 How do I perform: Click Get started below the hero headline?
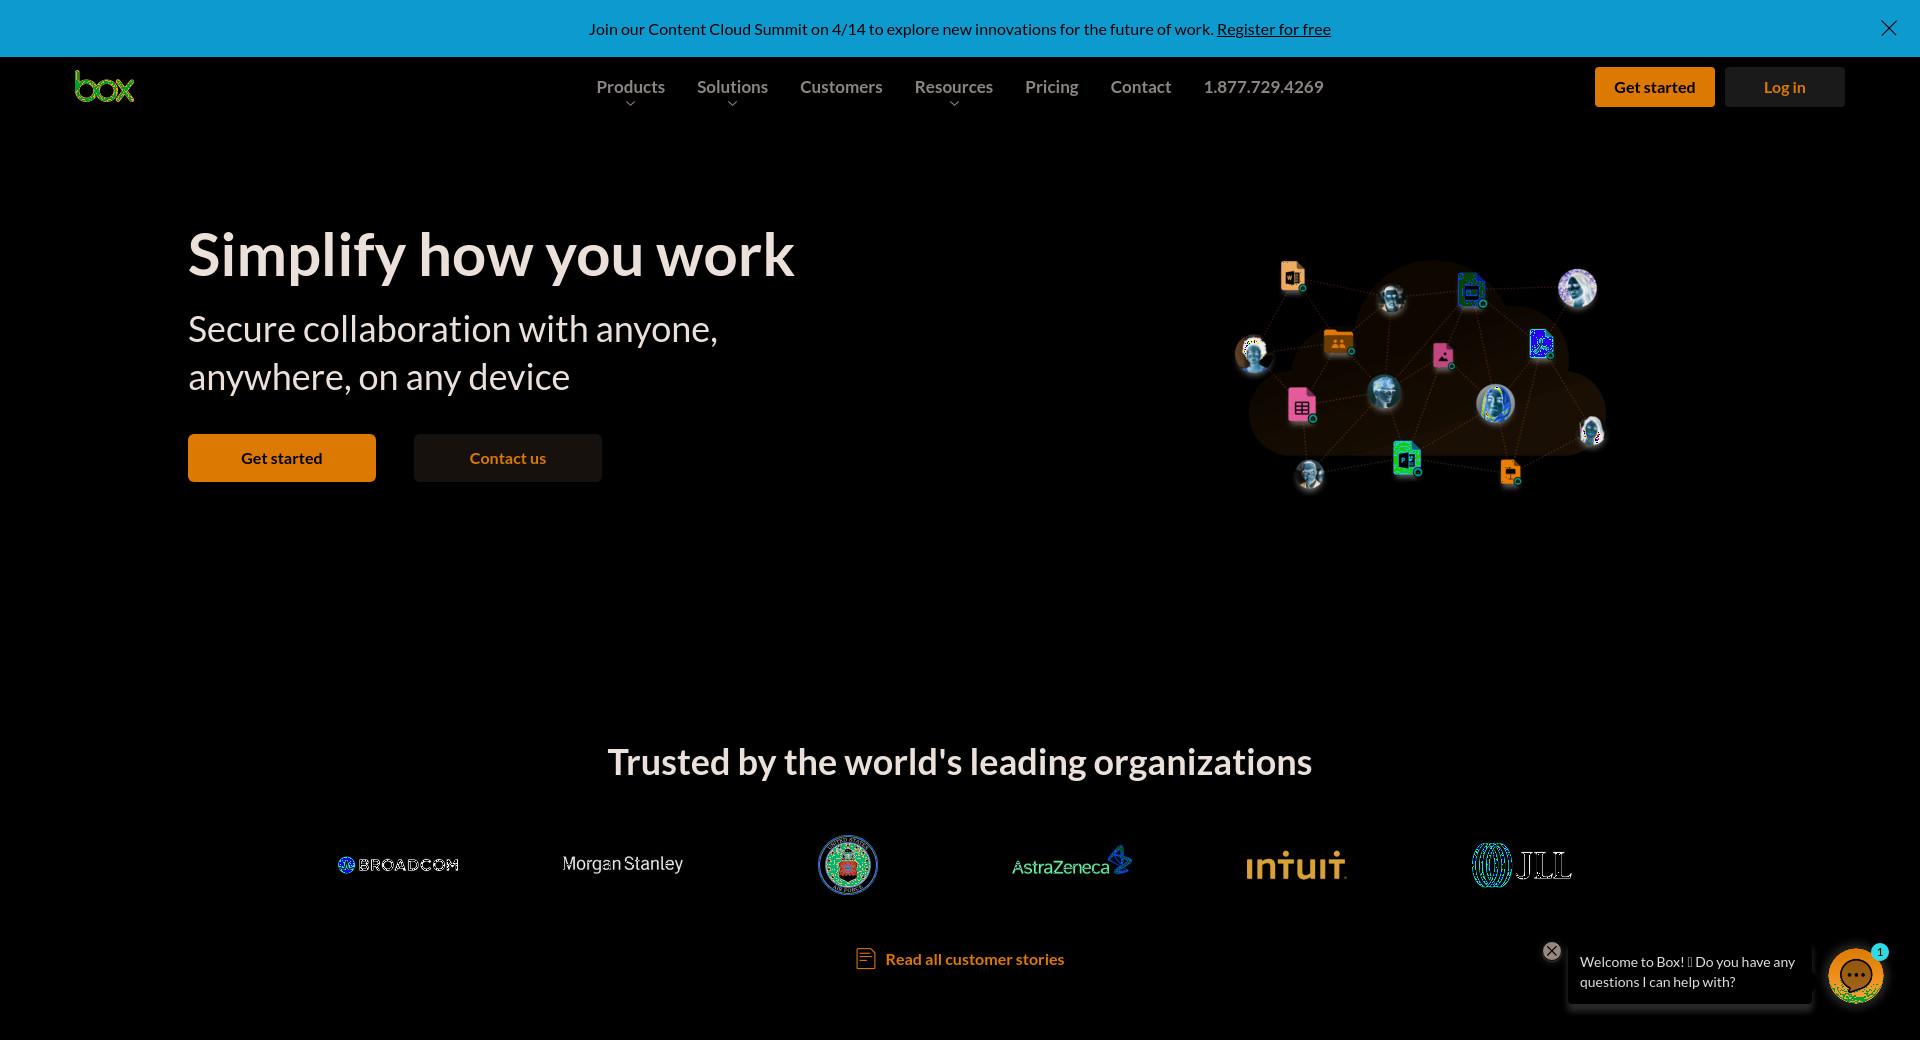click(x=282, y=458)
